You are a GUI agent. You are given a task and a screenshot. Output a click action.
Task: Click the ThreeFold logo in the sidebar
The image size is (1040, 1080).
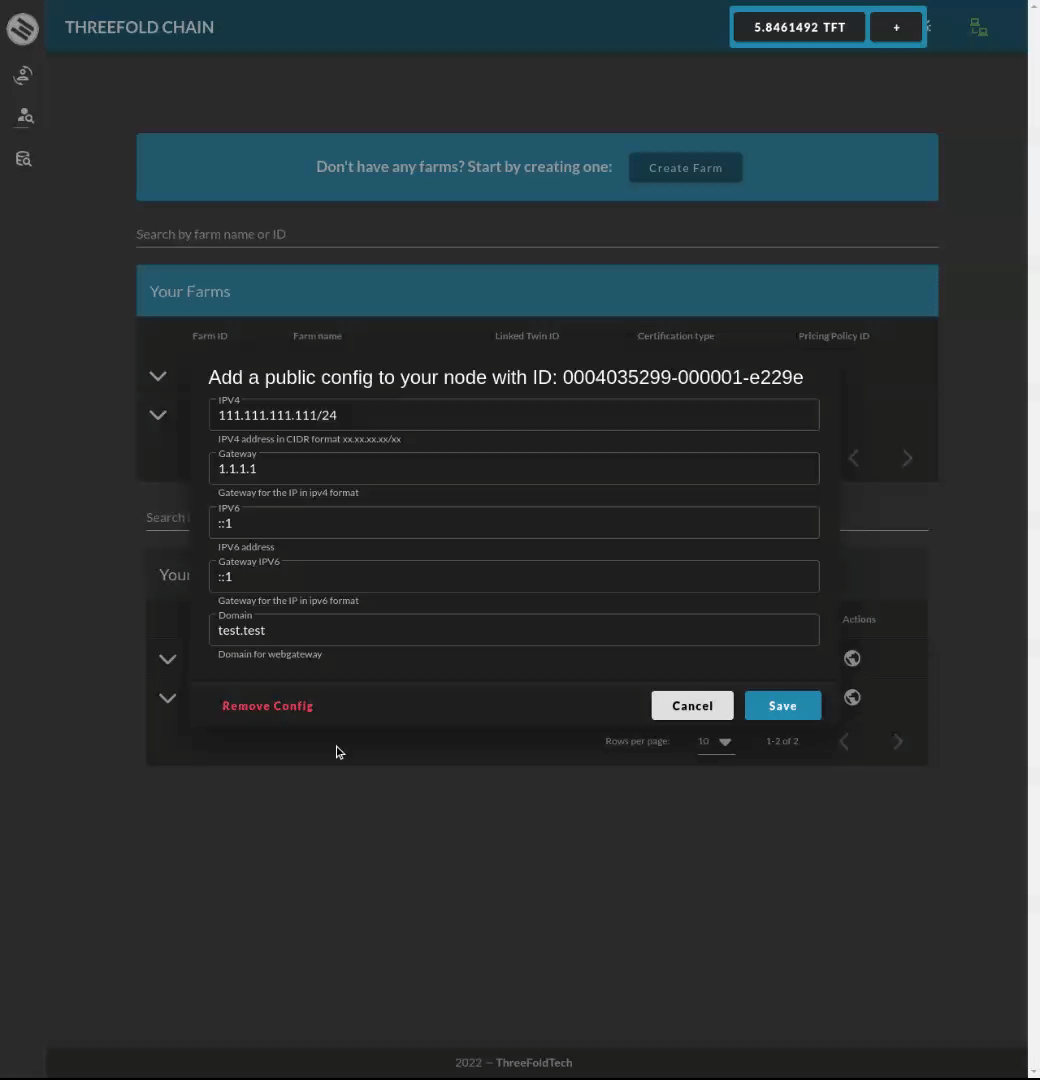[22, 29]
